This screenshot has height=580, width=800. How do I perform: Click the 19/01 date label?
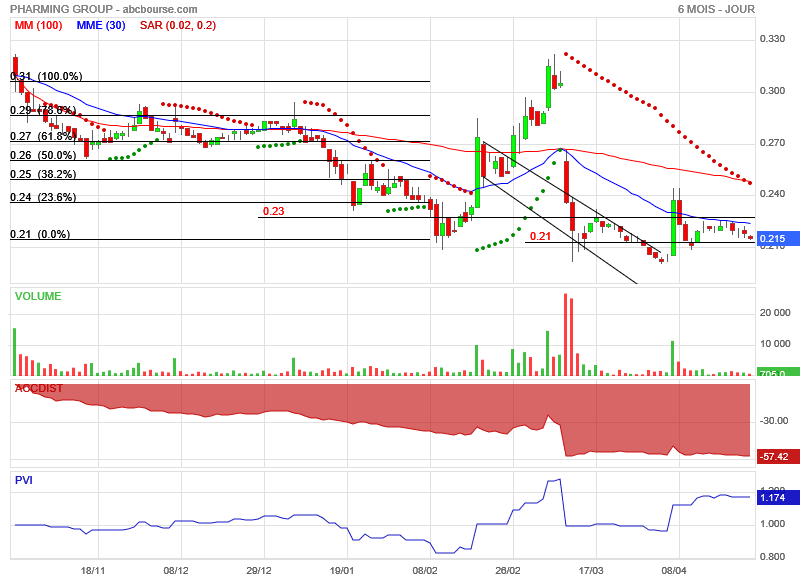pyautogui.click(x=342, y=570)
